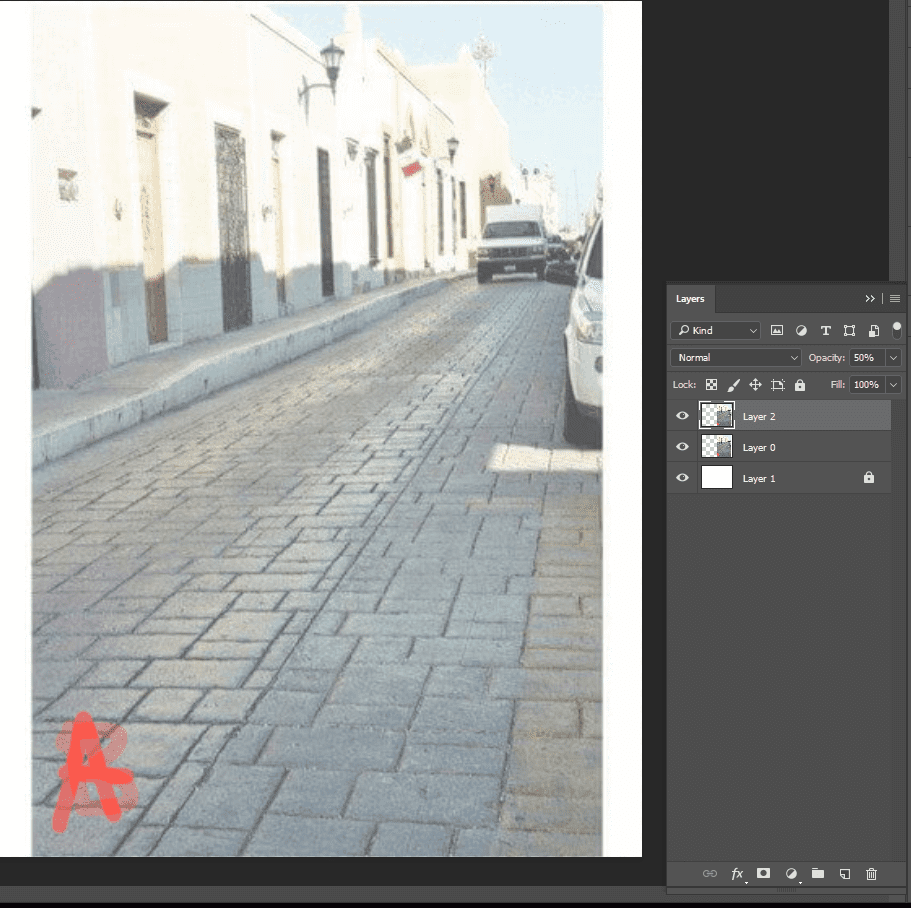Open the Normal blend mode dropdown
This screenshot has height=908, width=911.
tap(736, 358)
